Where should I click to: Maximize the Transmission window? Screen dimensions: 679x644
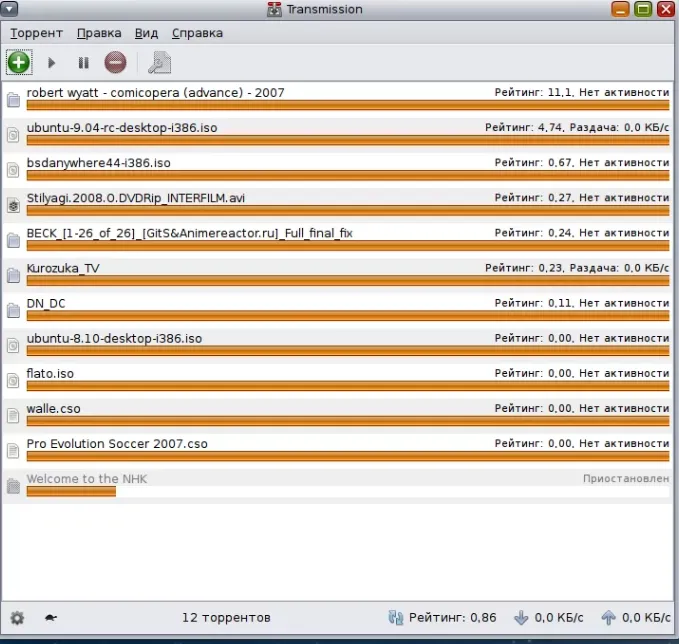(643, 9)
